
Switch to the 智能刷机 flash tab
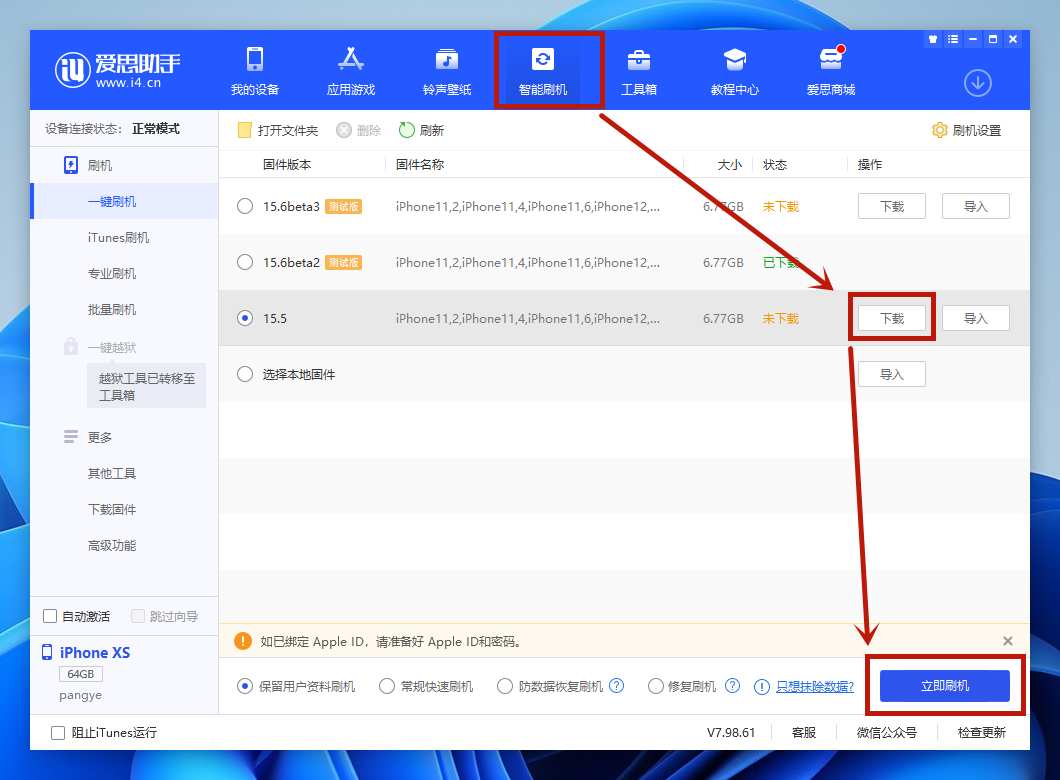tap(543, 71)
